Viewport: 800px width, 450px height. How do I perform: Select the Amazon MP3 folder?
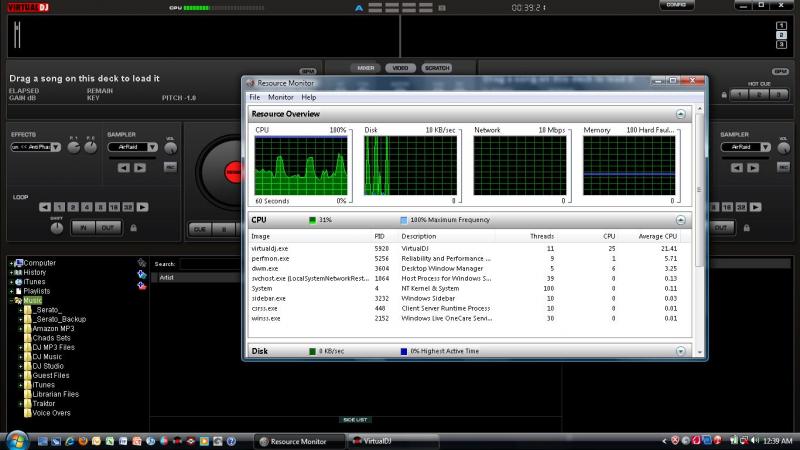coord(53,329)
